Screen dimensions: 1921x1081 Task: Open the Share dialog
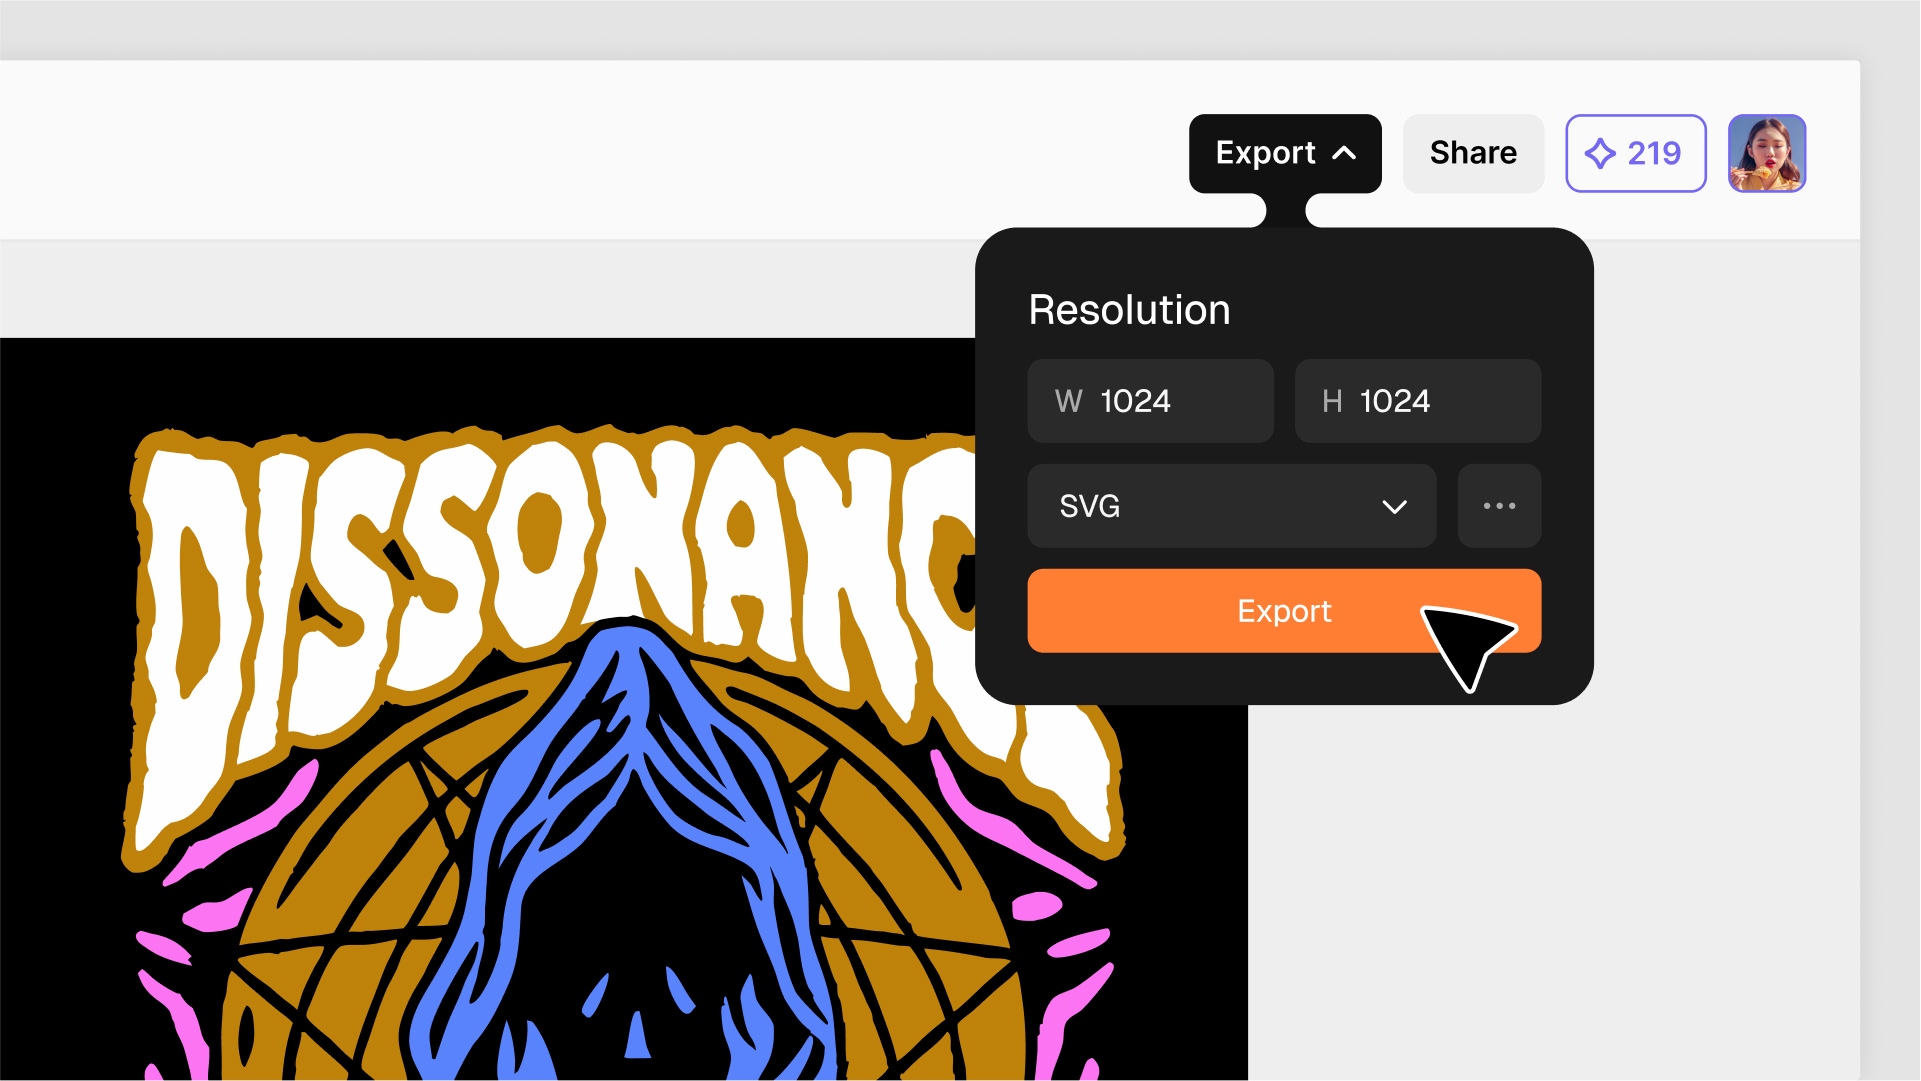point(1473,153)
